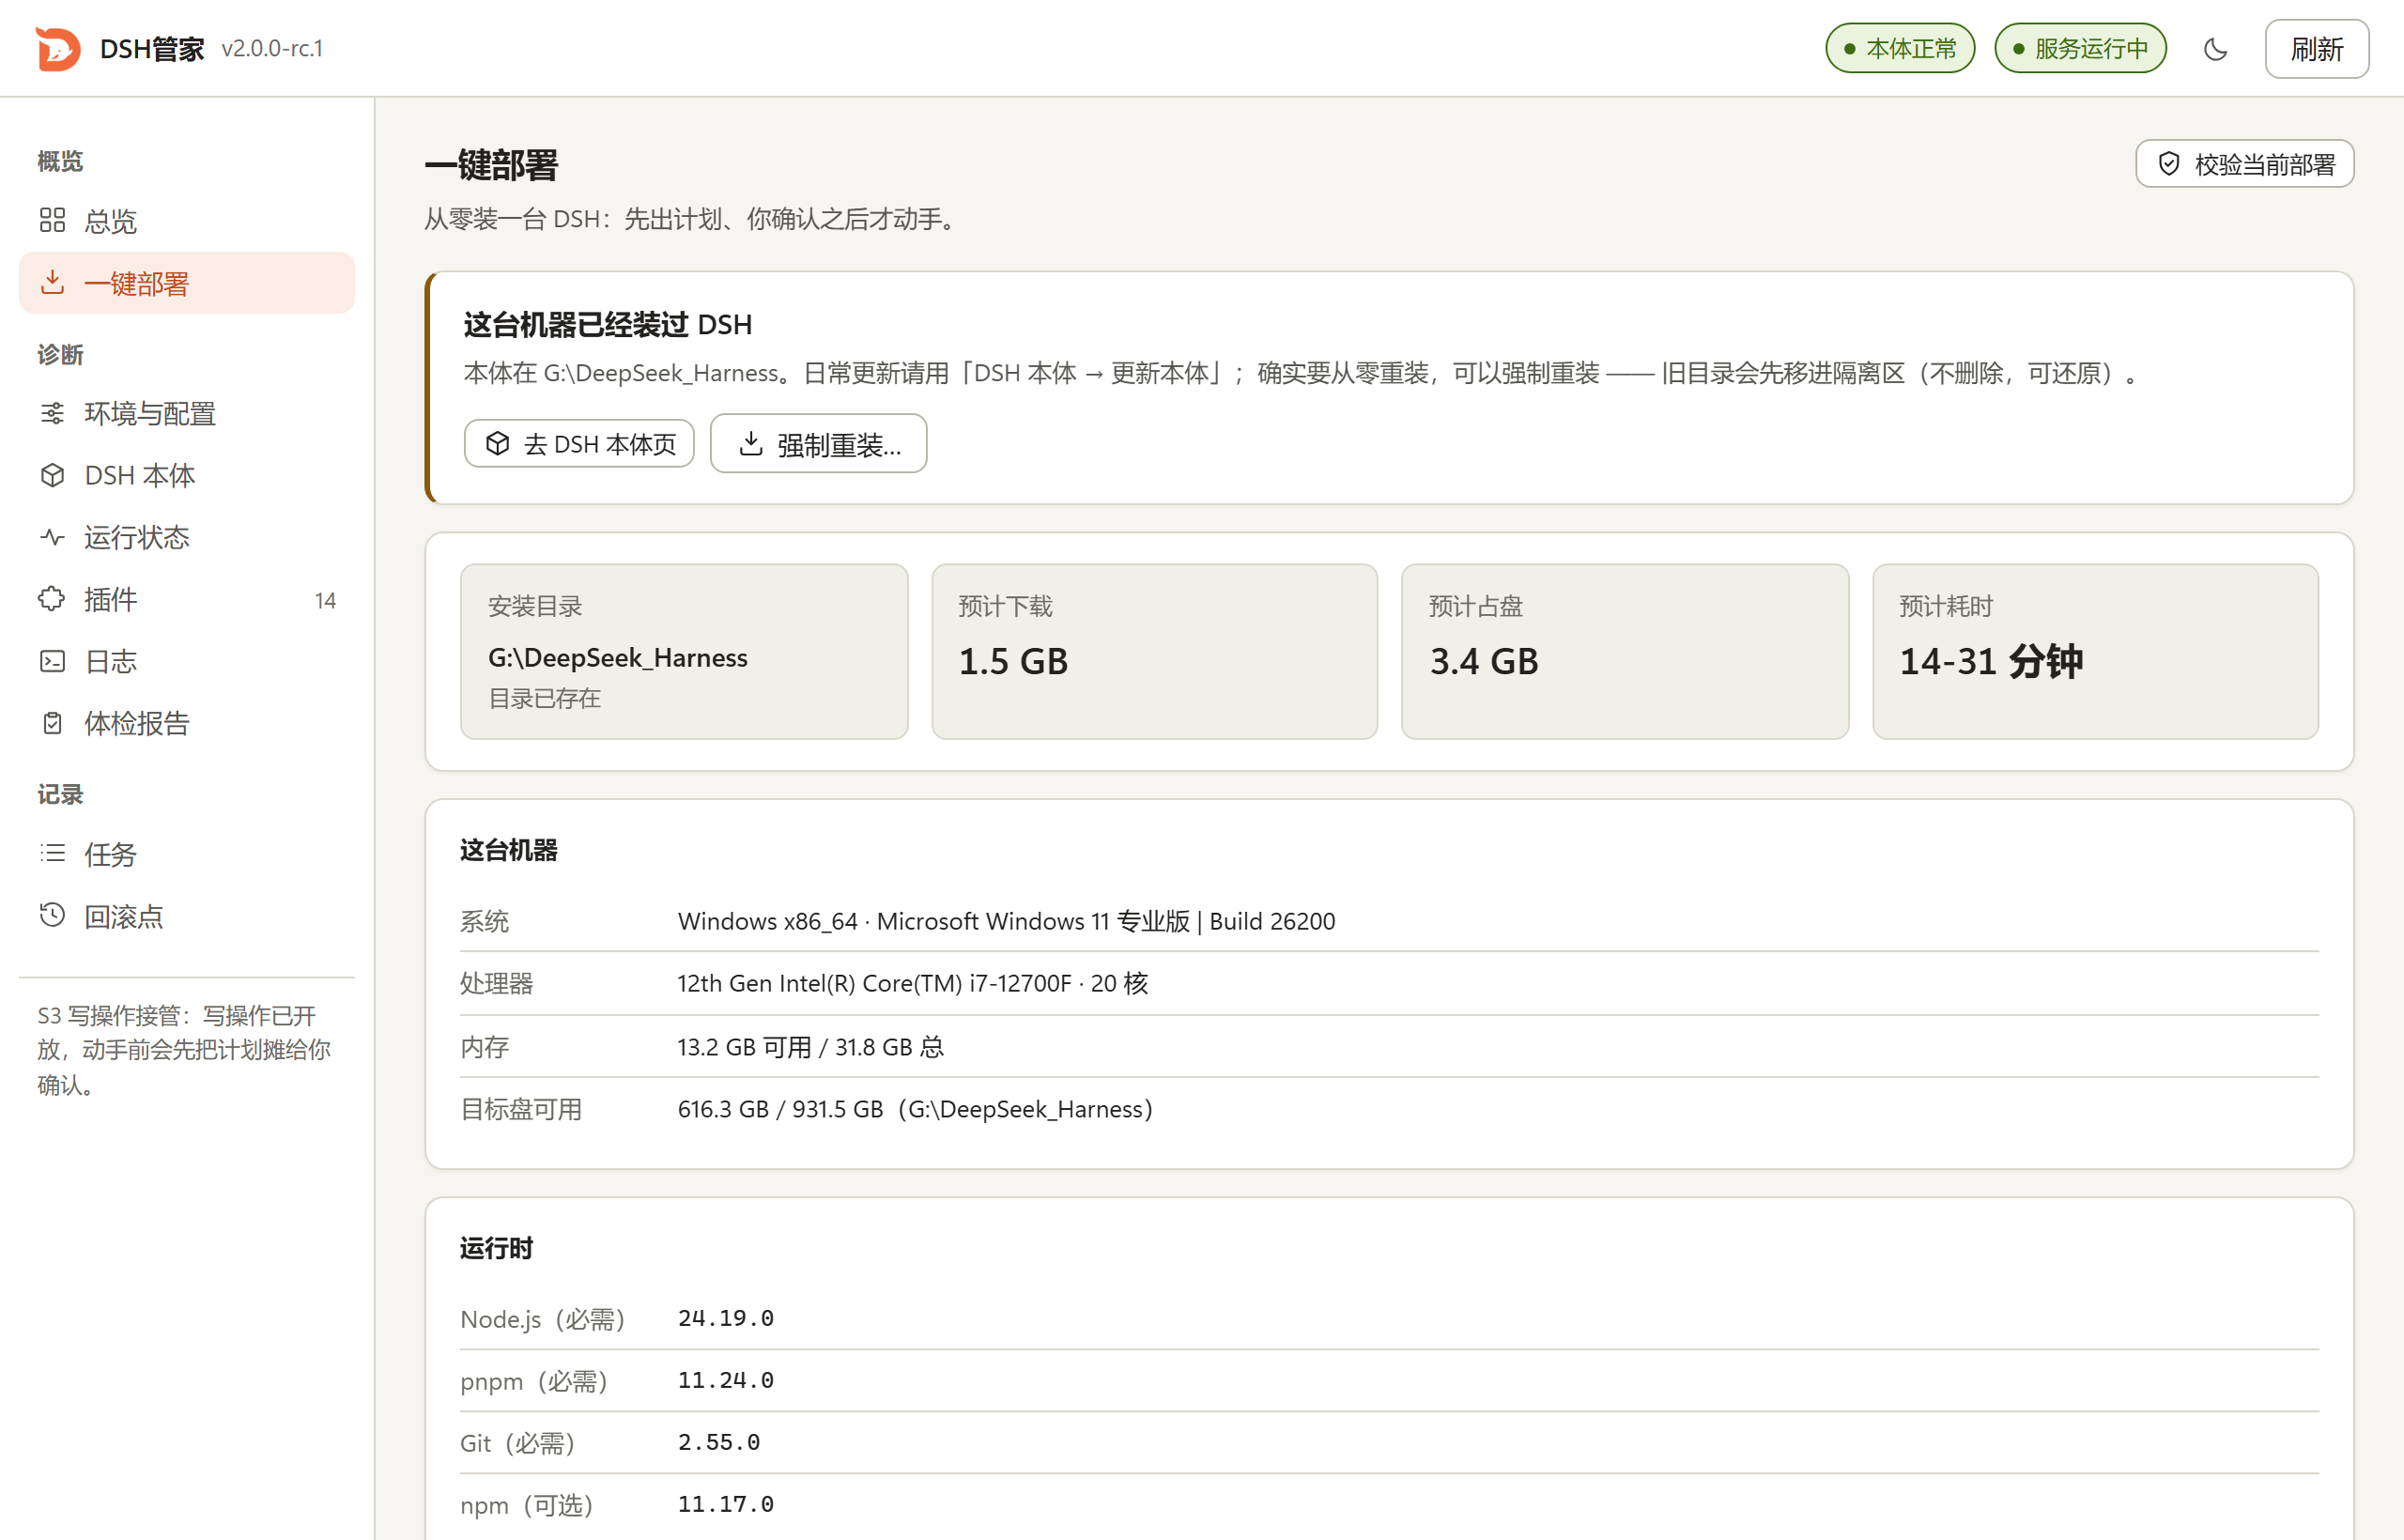Image resolution: width=2404 pixels, height=1540 pixels.
Task: Click the 任务 list icon
Action: tap(52, 853)
